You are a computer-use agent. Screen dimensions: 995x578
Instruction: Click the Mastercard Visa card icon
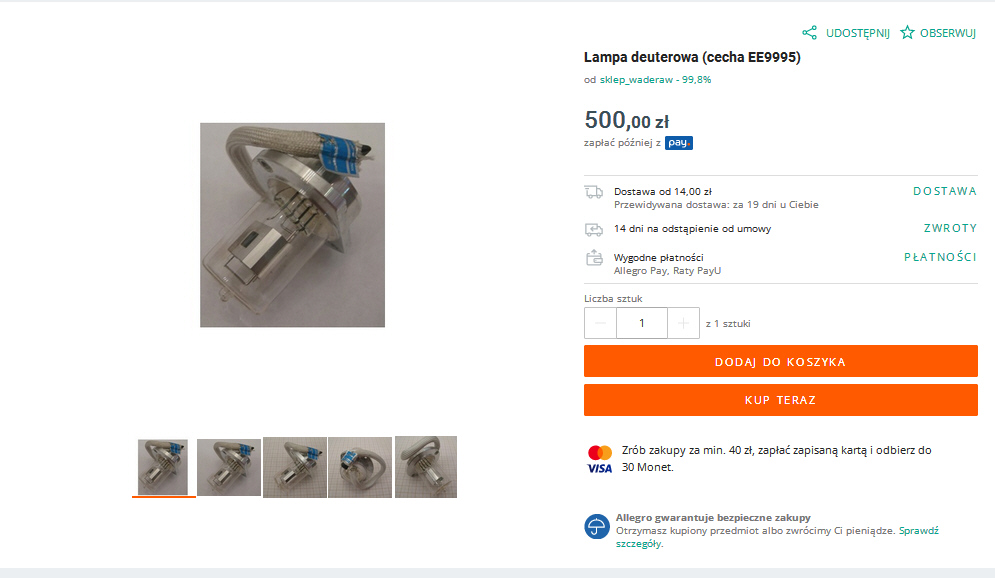(x=600, y=460)
